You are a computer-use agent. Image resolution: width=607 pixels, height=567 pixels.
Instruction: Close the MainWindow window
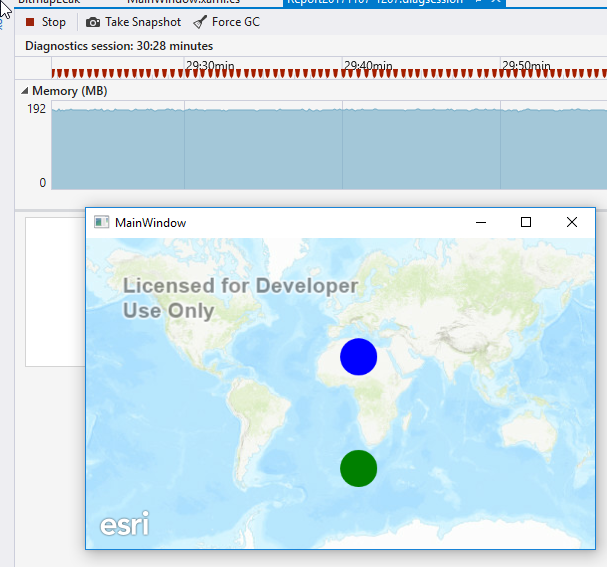(x=572, y=222)
